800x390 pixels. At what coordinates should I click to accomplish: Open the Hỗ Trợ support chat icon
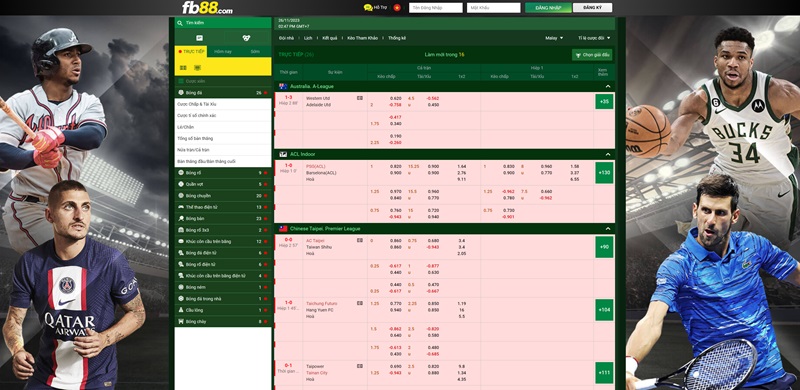coord(368,8)
